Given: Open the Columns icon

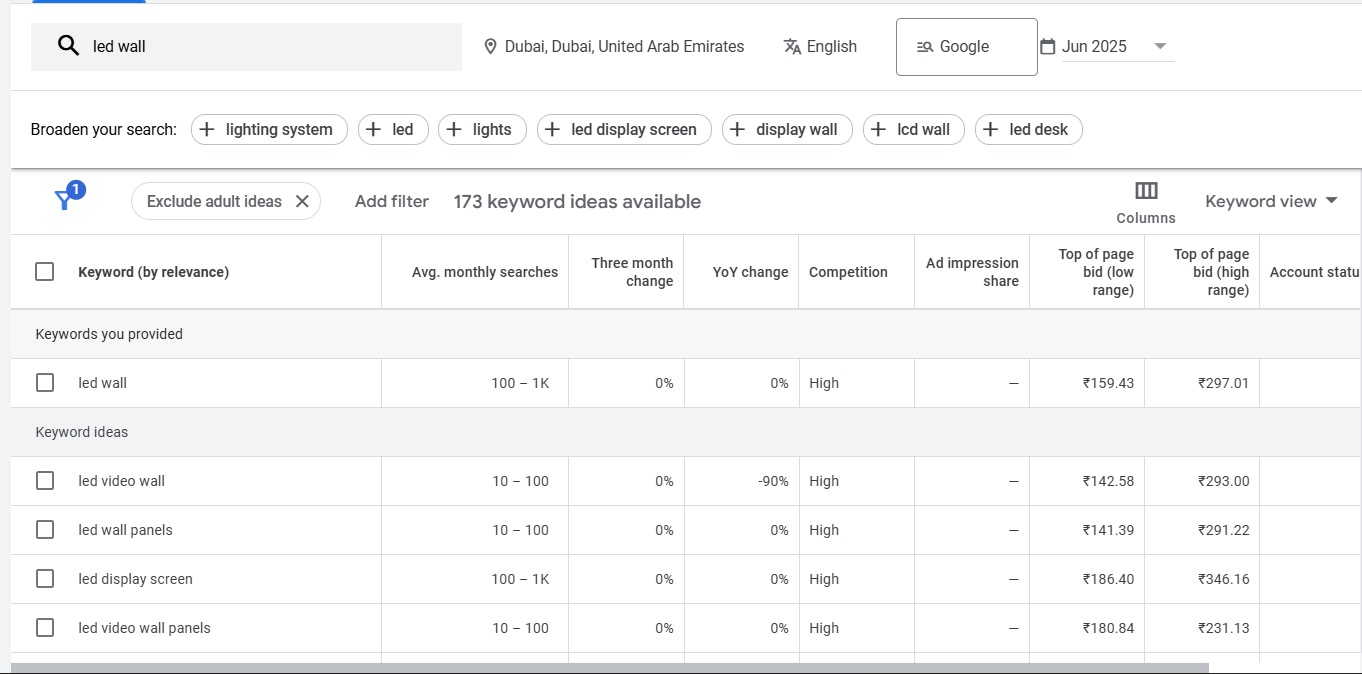Looking at the screenshot, I should [1146, 191].
